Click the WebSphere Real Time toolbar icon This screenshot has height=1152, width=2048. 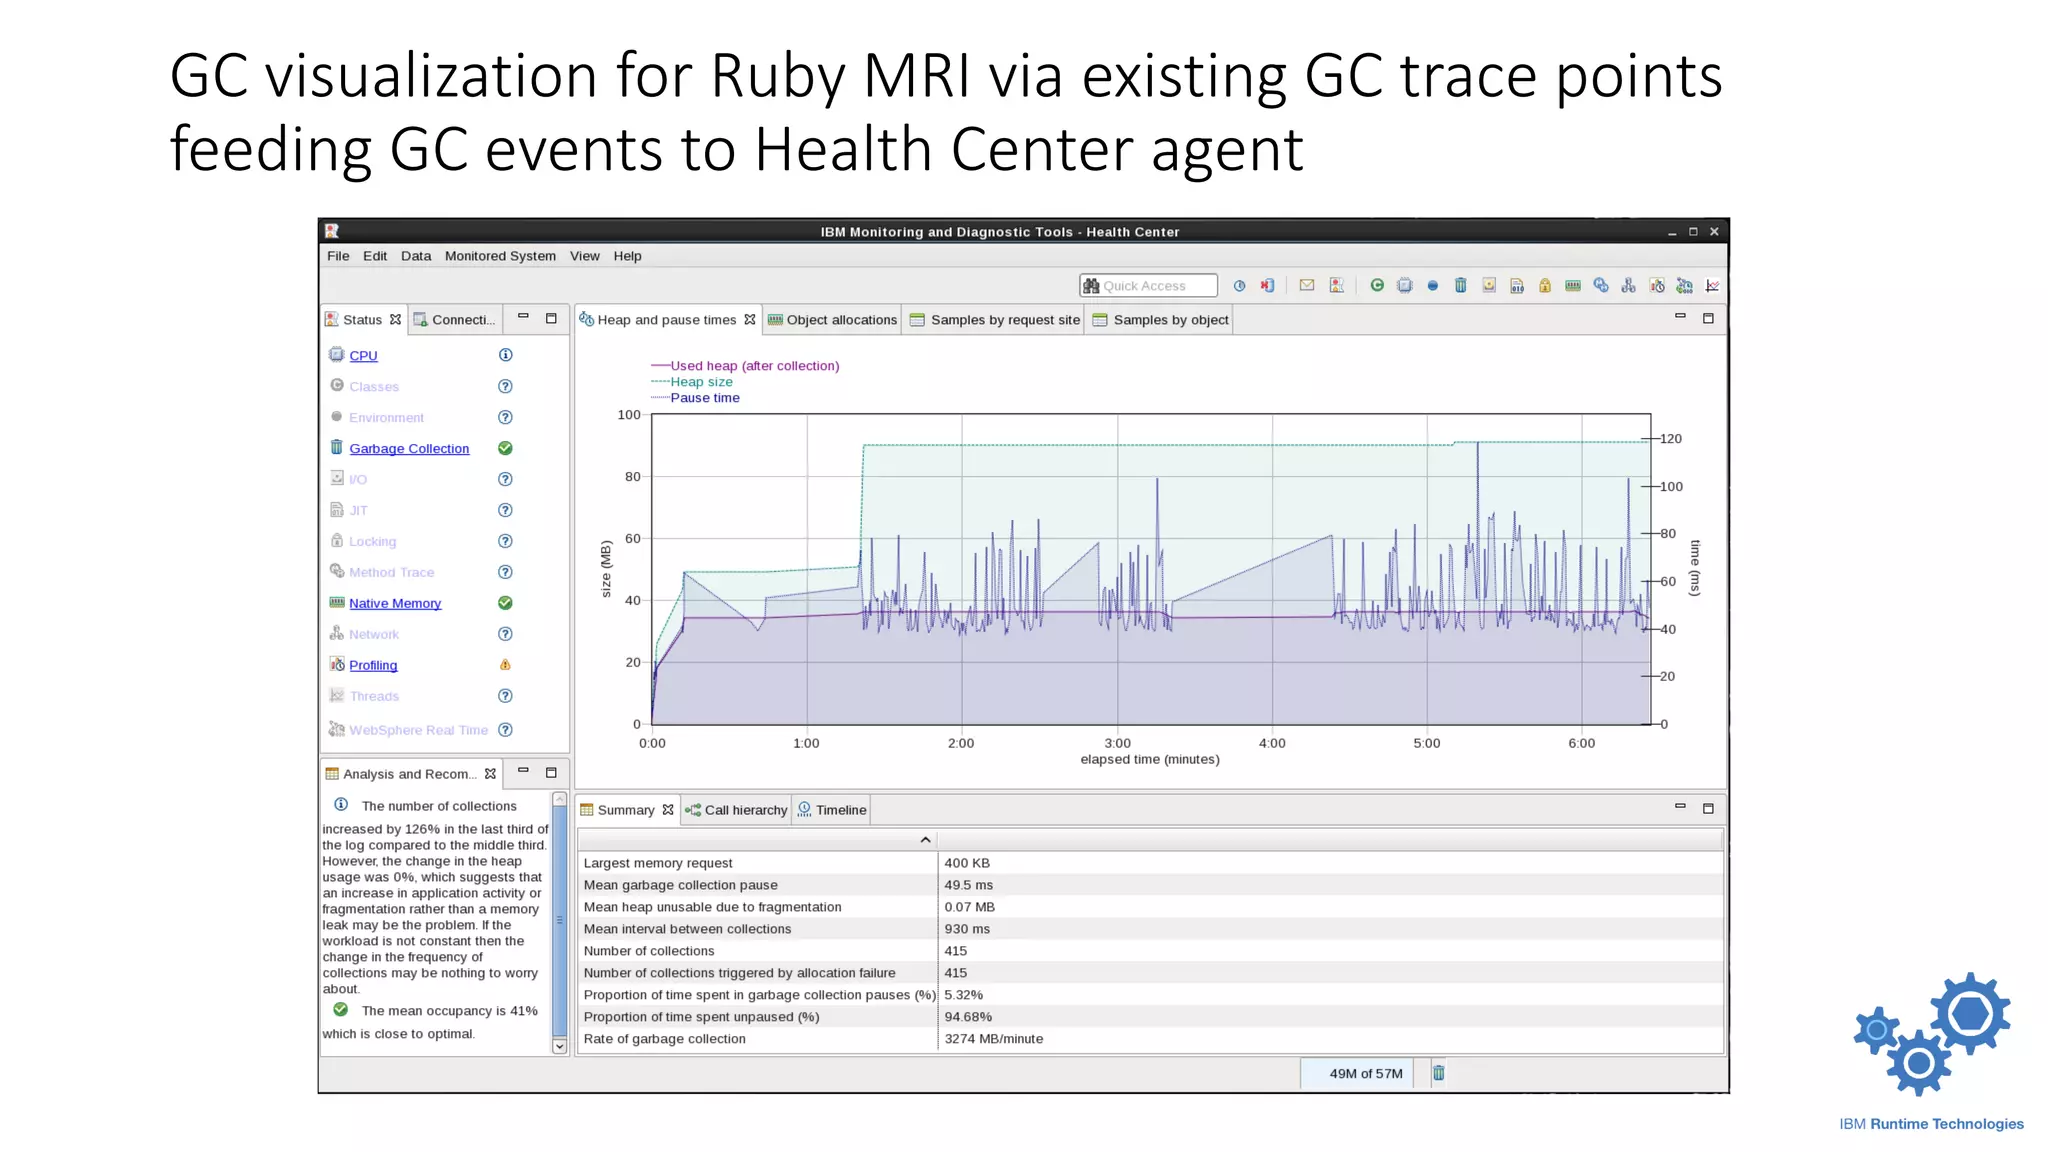click(1685, 285)
